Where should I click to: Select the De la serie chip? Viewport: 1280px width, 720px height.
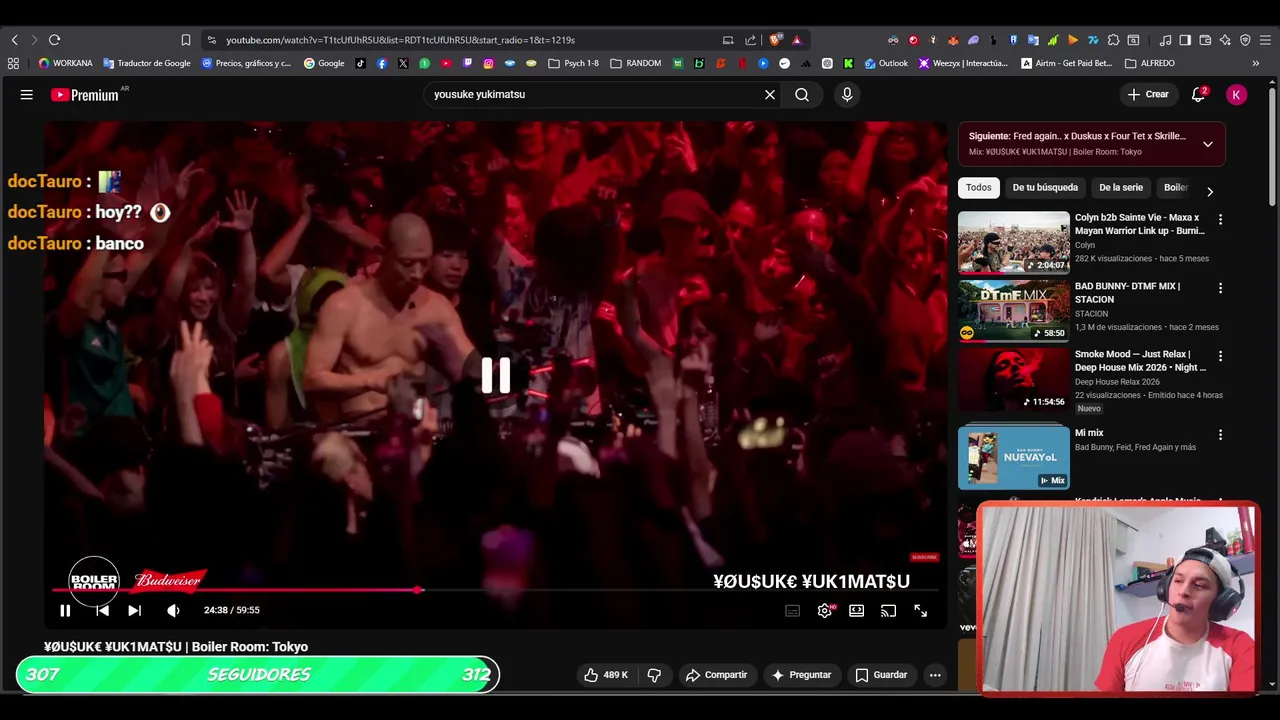pos(1121,188)
